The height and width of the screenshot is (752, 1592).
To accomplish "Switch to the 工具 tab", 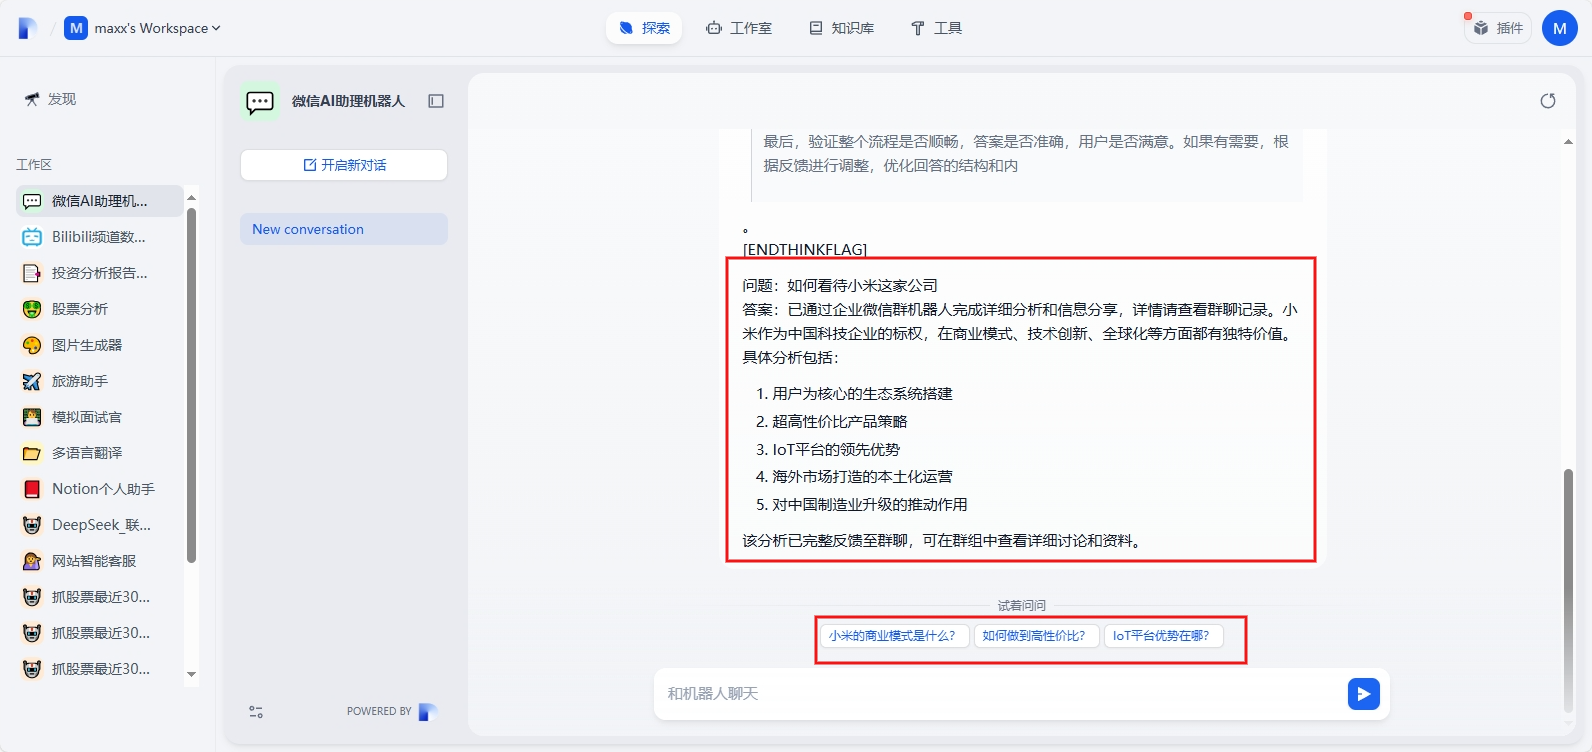I will coord(936,28).
